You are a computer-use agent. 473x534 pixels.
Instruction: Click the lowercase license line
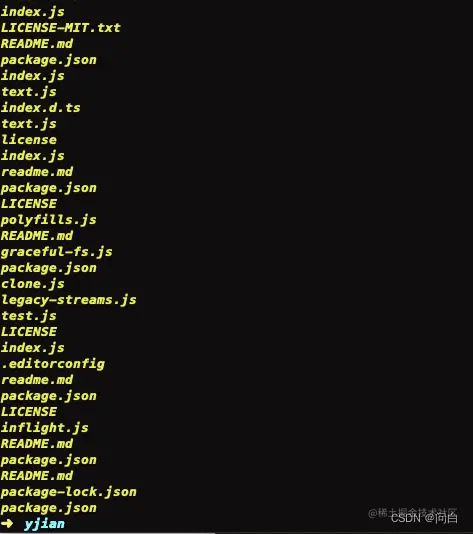click(x=29, y=140)
